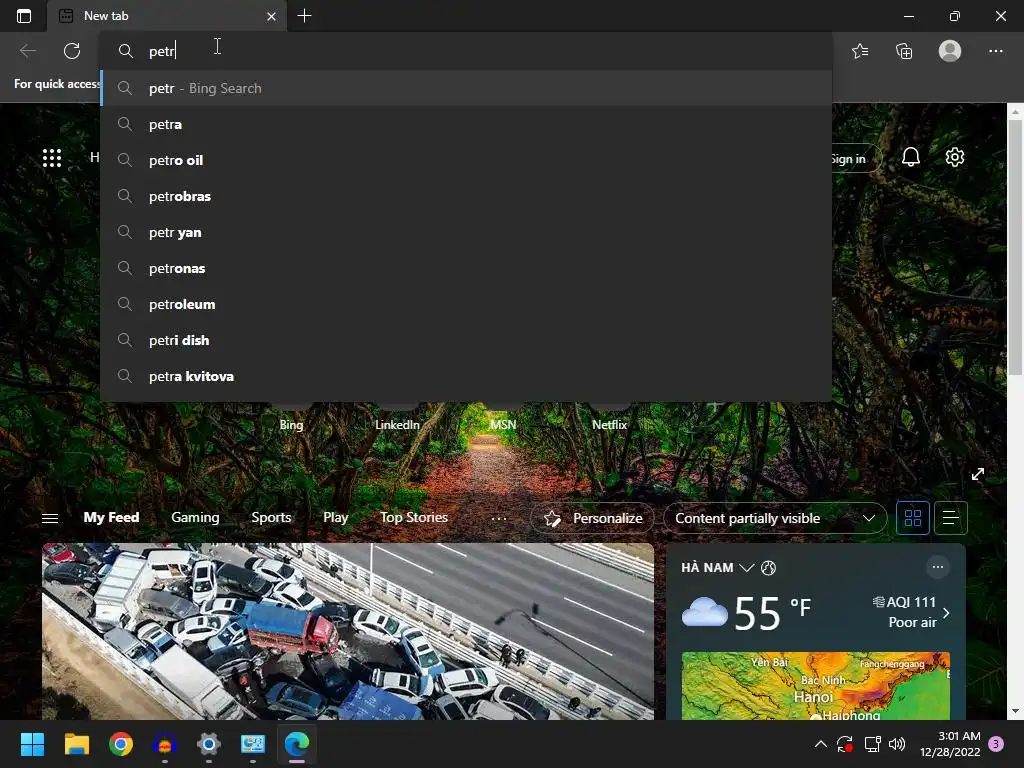Viewport: 1024px width, 768px height.
Task: Show hidden tray icons chevron
Action: 821,744
